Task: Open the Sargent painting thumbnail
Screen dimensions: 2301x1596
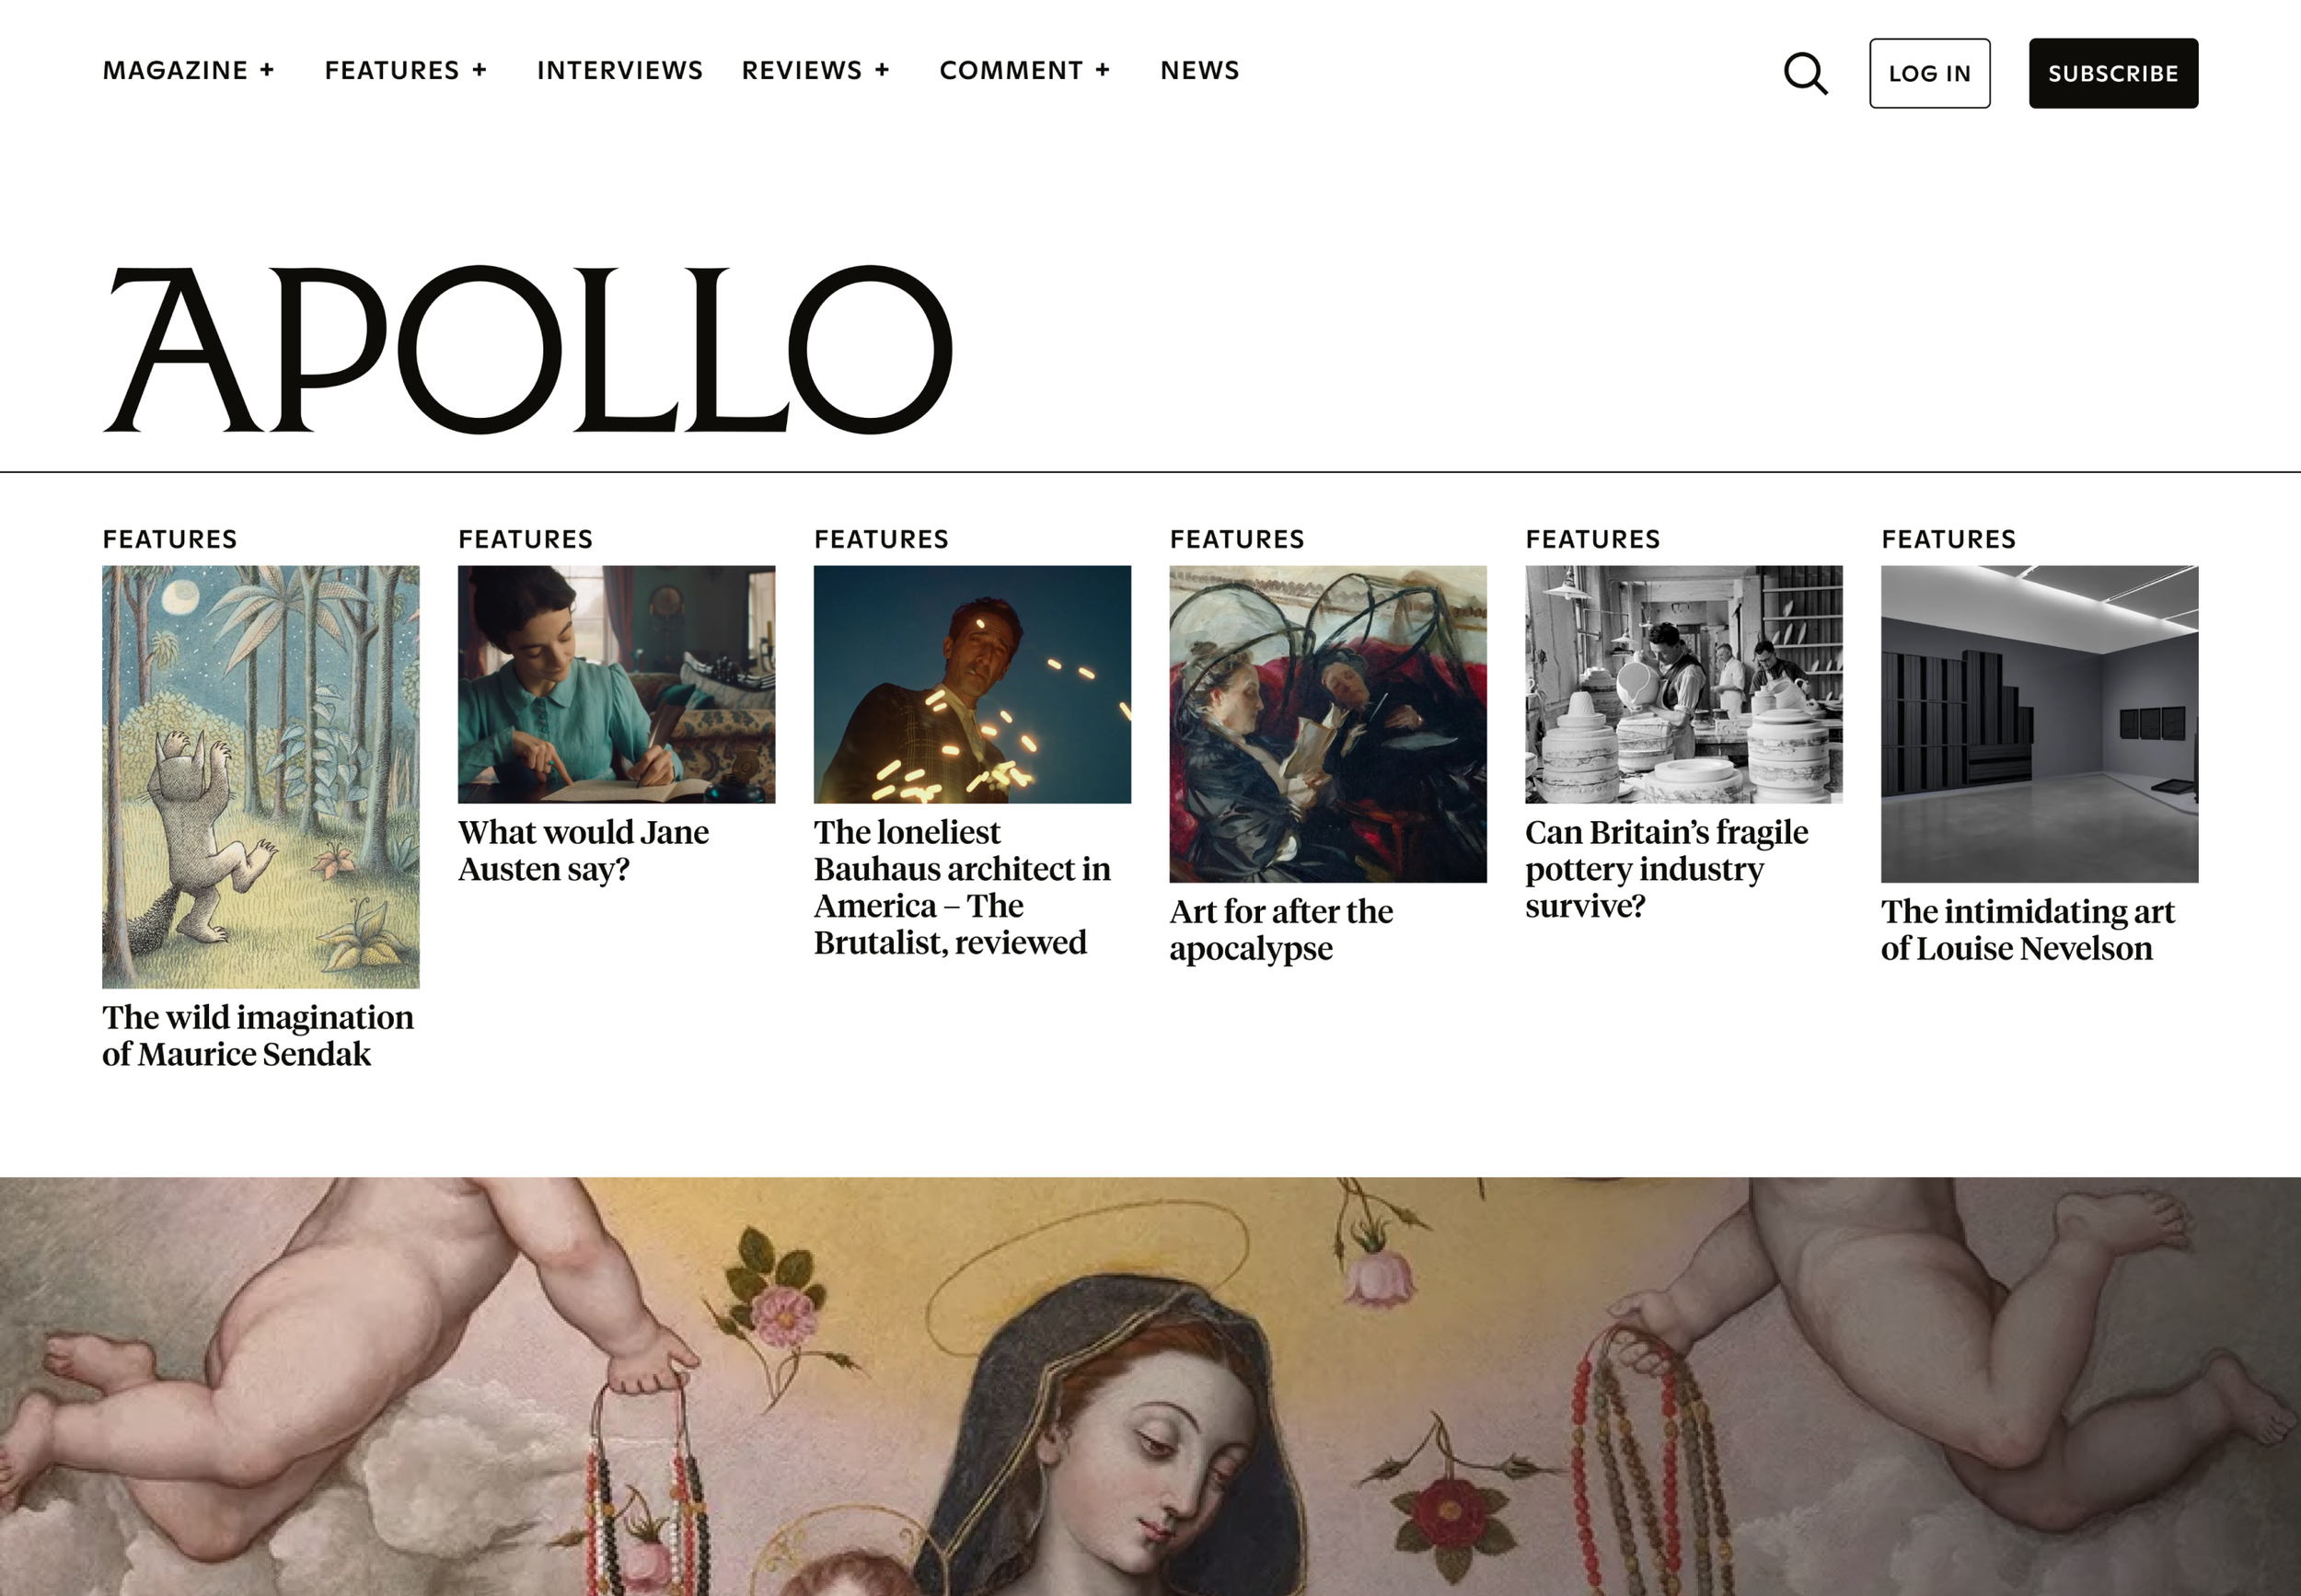Action: click(1328, 724)
